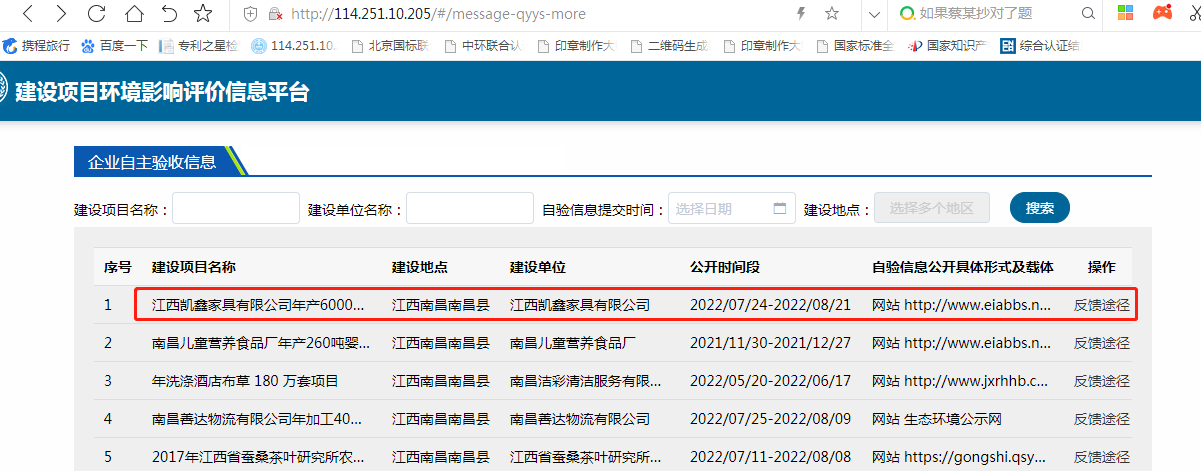Click the 网站 http://www.jxrhhb.c... cell
1201x471 pixels.
pos(961,381)
